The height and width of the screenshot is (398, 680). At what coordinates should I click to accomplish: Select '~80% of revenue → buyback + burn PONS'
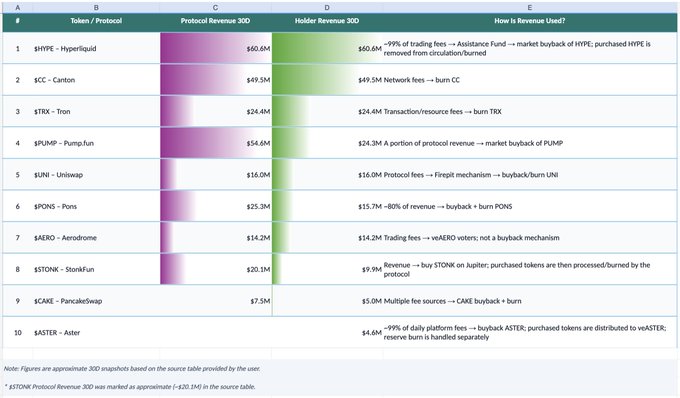point(530,206)
